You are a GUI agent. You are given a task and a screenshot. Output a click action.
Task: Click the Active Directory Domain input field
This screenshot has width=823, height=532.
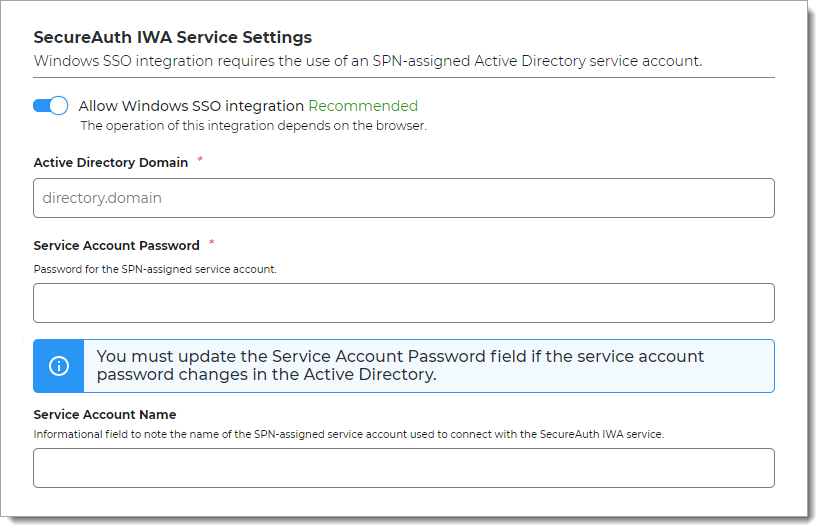403,198
